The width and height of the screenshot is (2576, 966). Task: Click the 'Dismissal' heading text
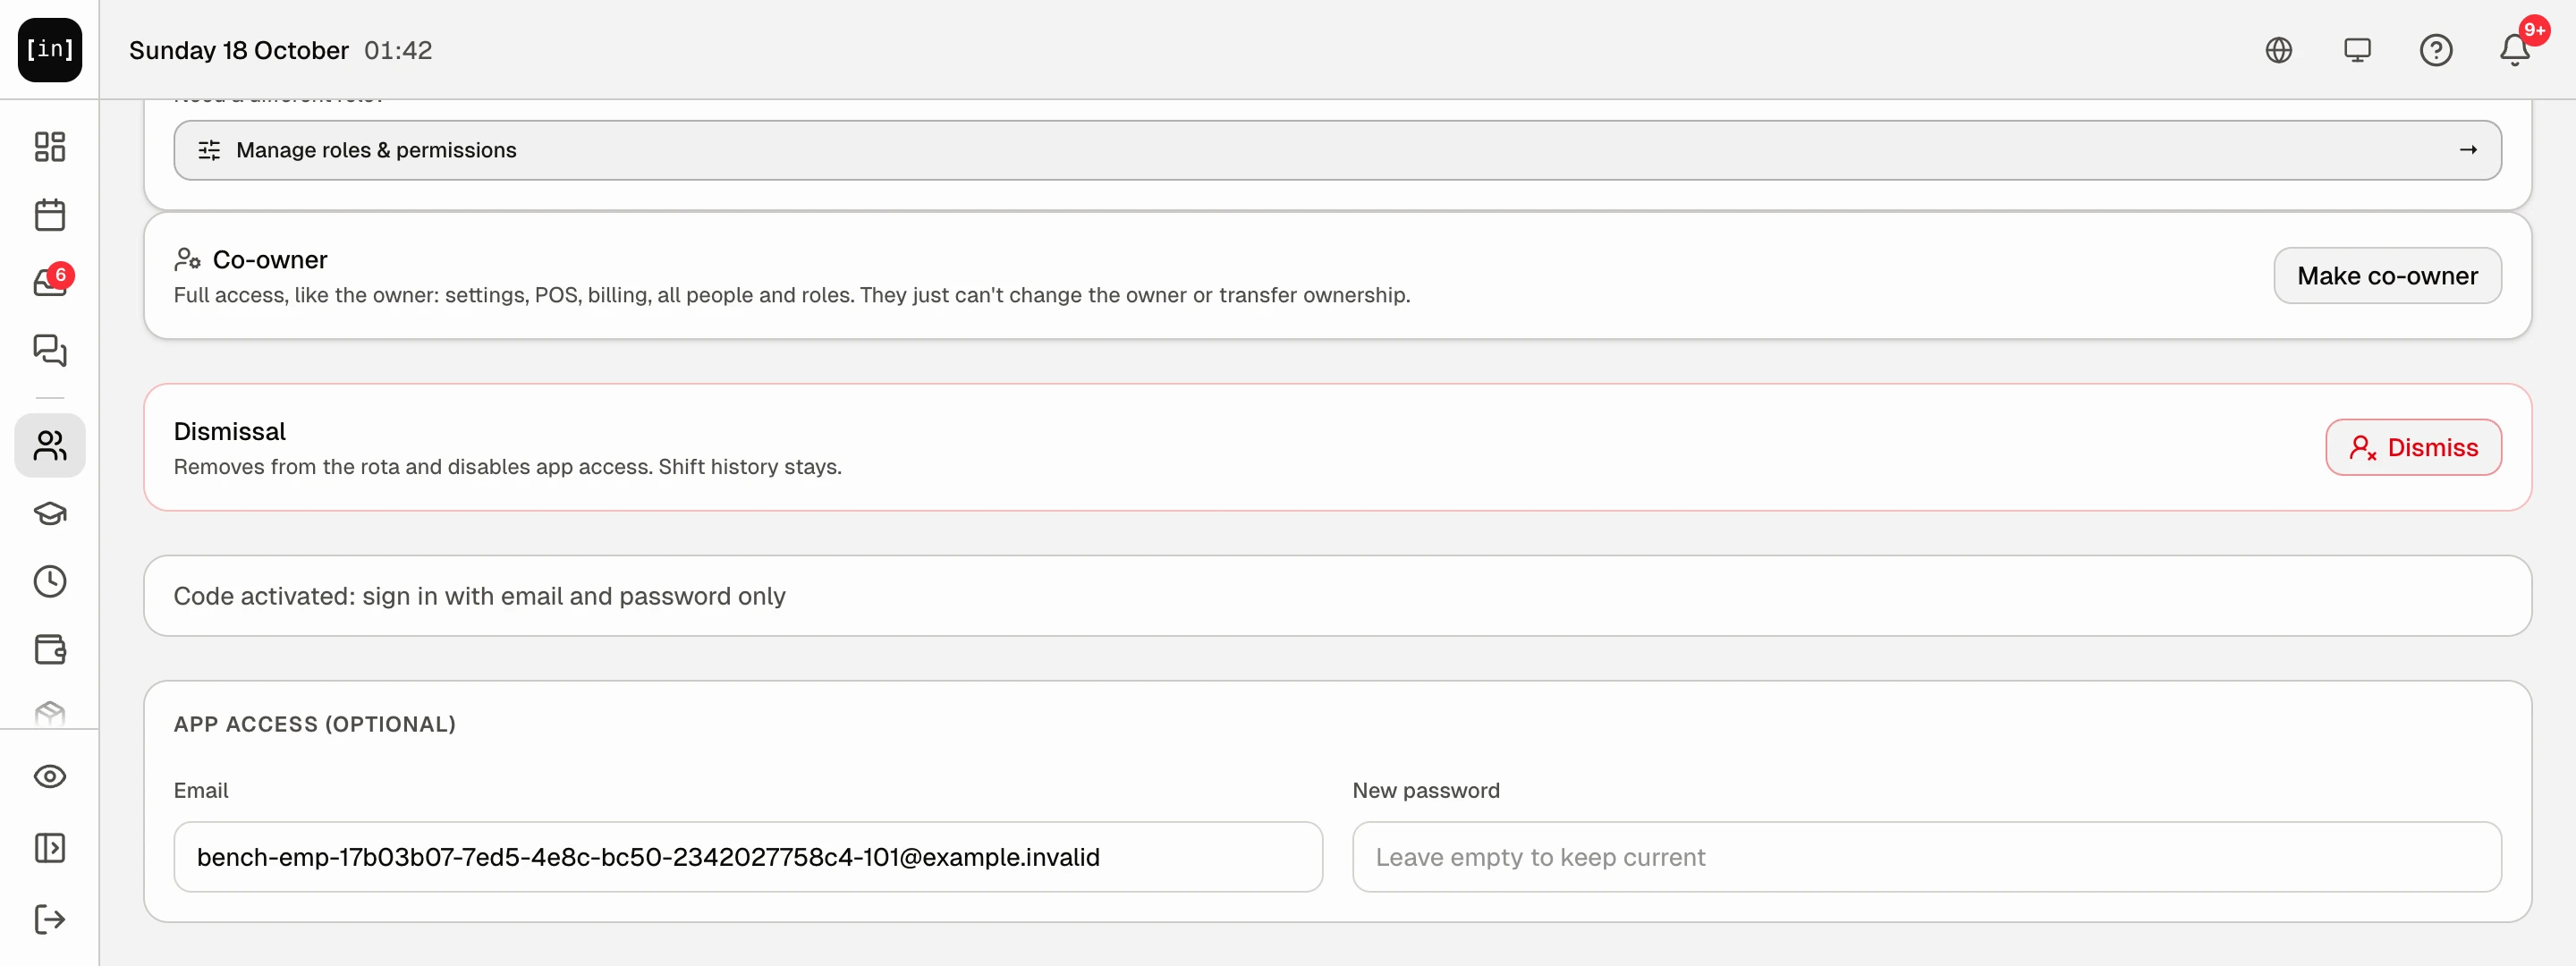[230, 431]
